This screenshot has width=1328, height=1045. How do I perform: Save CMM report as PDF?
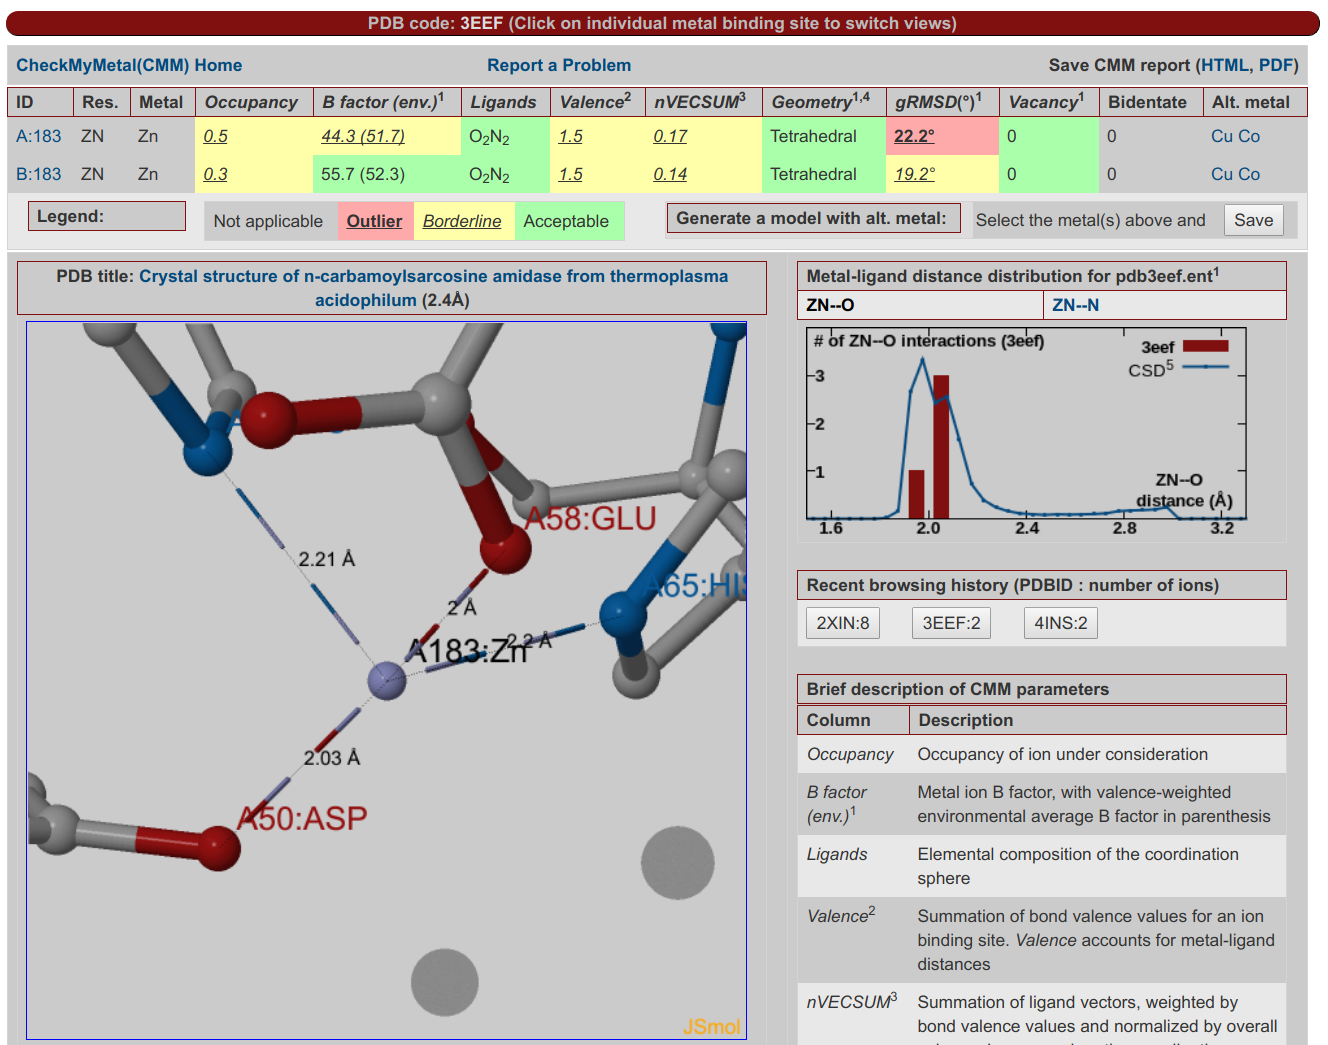(1275, 65)
